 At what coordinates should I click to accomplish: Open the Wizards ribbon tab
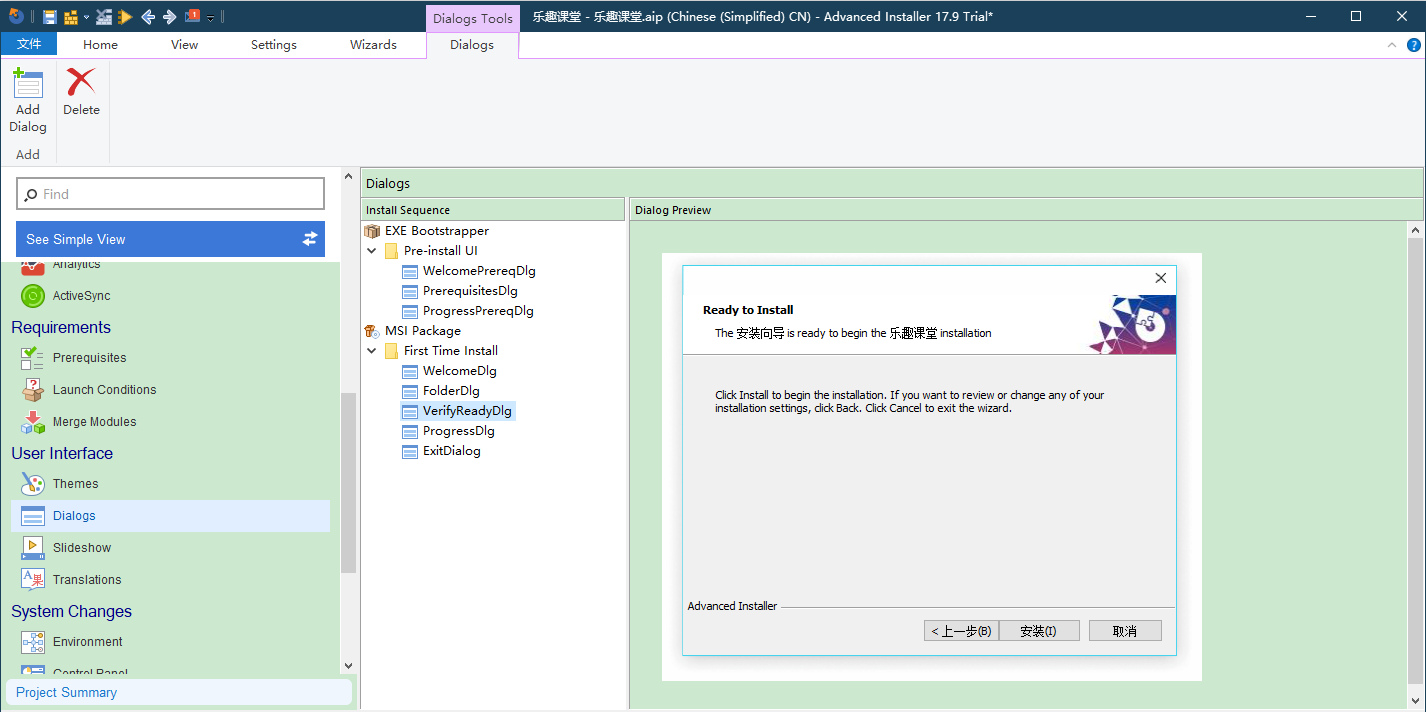click(x=374, y=45)
